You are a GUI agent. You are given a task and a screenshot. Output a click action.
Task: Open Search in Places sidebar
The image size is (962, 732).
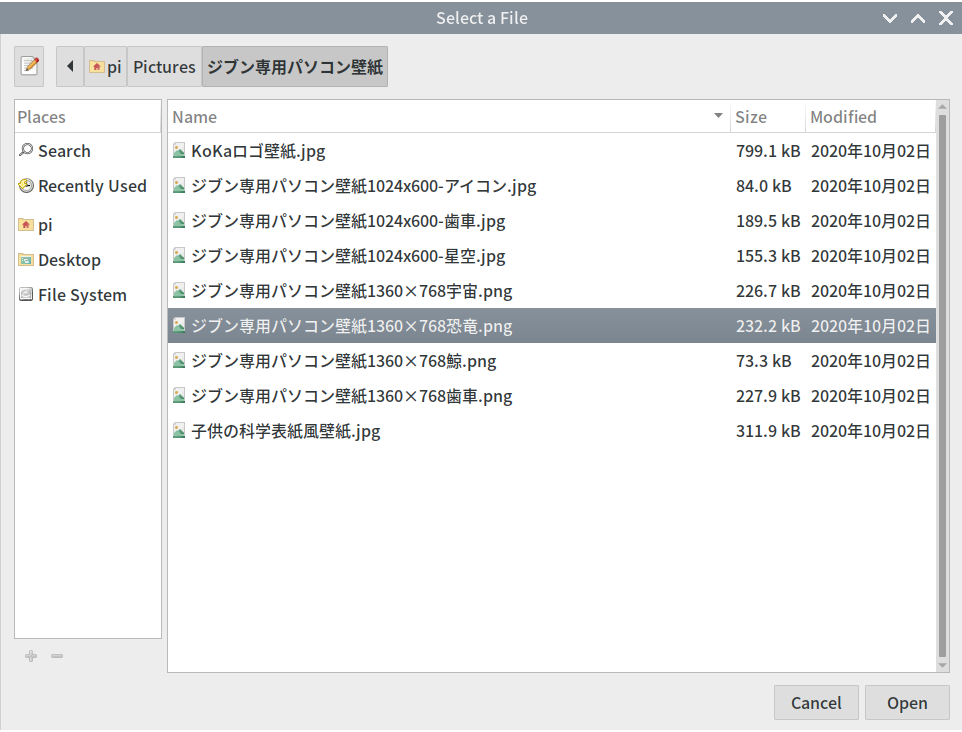pos(64,151)
